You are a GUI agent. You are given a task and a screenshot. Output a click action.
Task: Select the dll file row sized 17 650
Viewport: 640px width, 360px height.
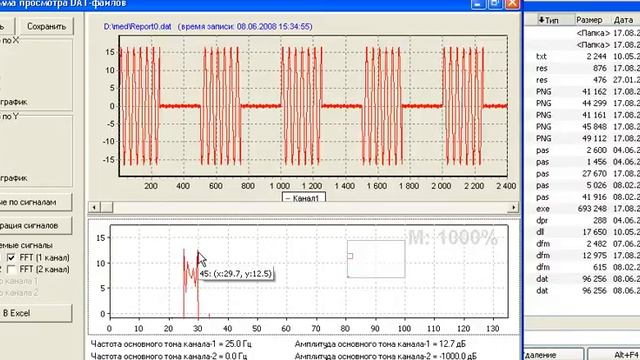pos(582,232)
